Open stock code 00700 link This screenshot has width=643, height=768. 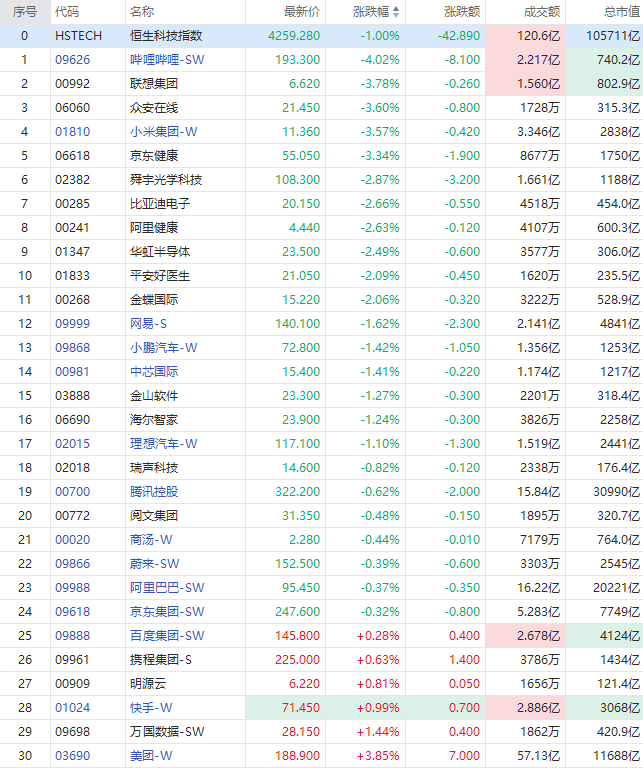(72, 492)
